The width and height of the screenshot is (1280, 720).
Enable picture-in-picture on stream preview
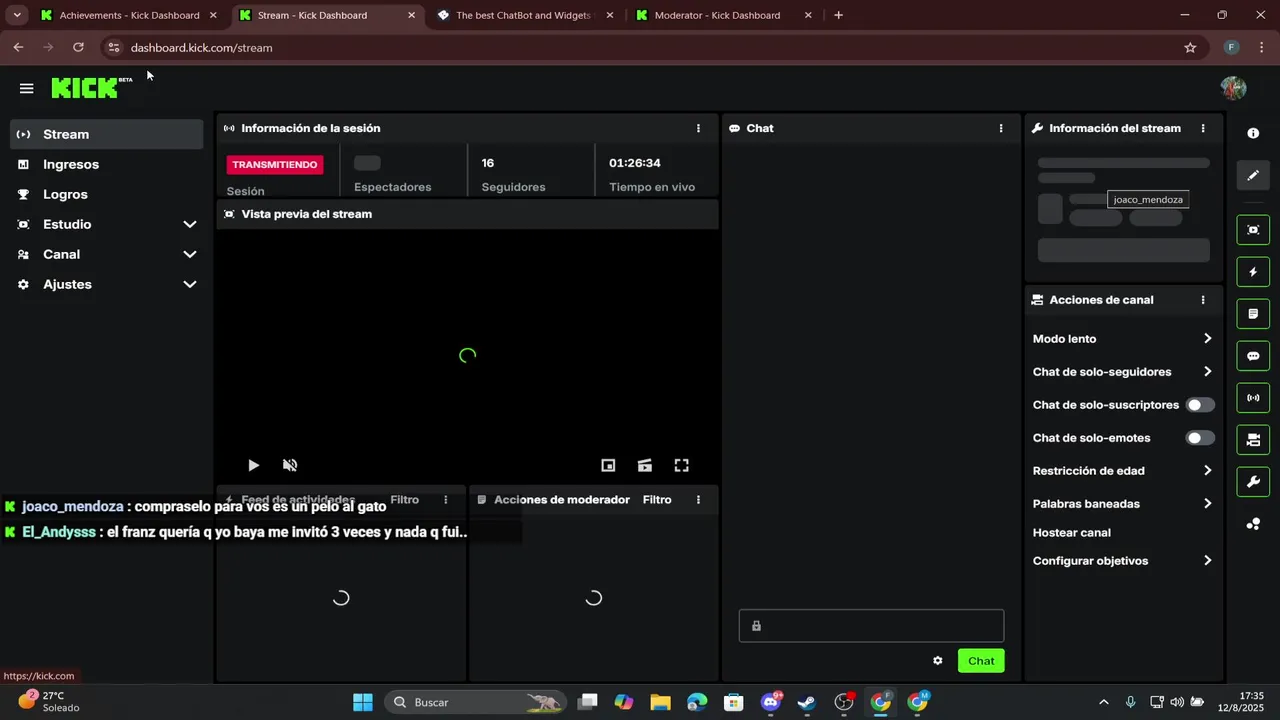pyautogui.click(x=608, y=465)
